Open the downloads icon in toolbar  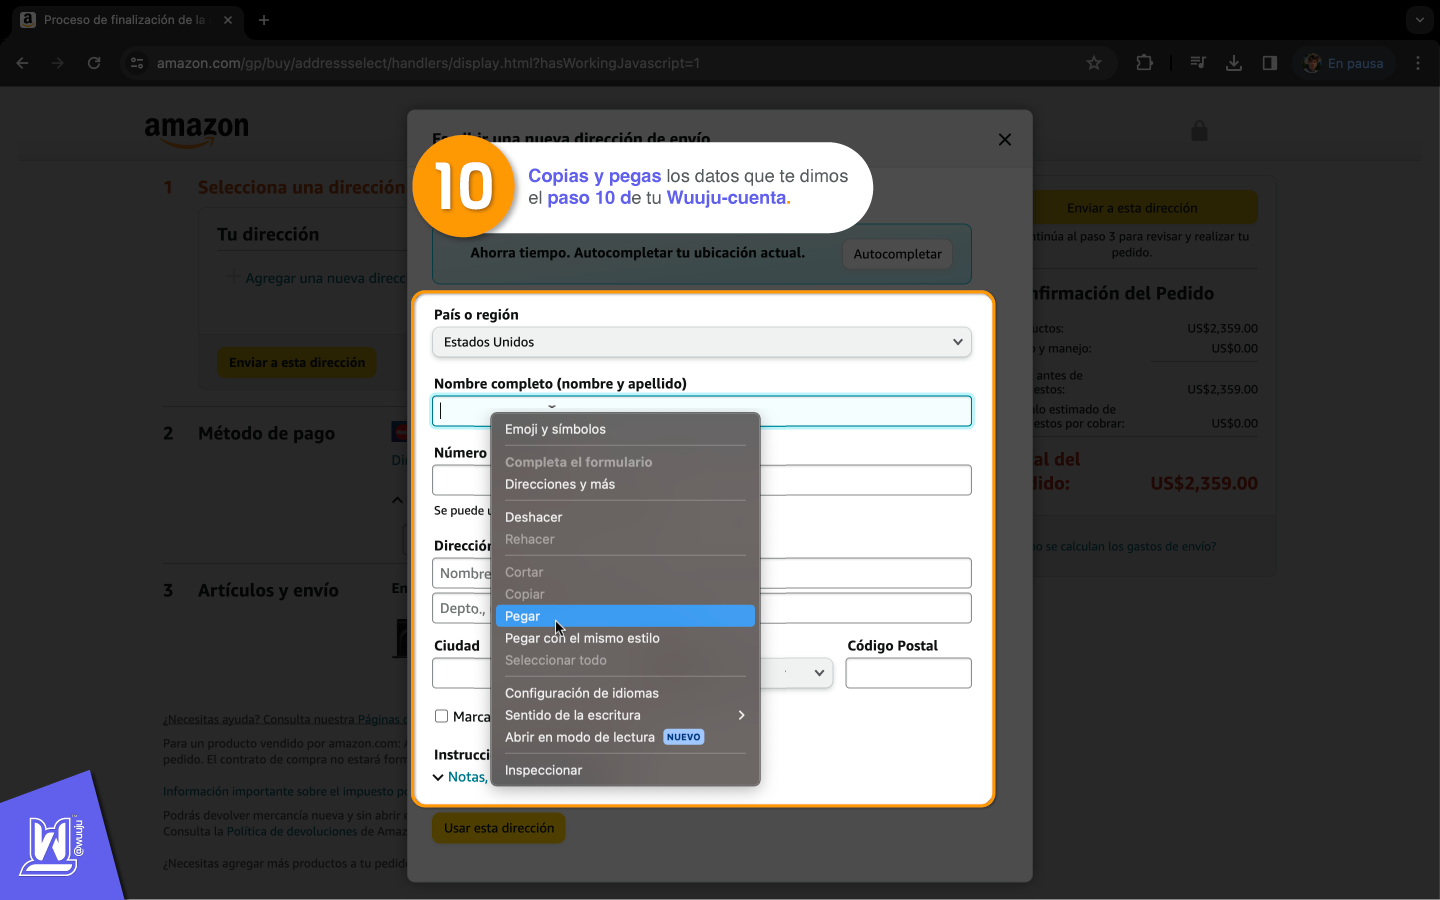pos(1234,63)
